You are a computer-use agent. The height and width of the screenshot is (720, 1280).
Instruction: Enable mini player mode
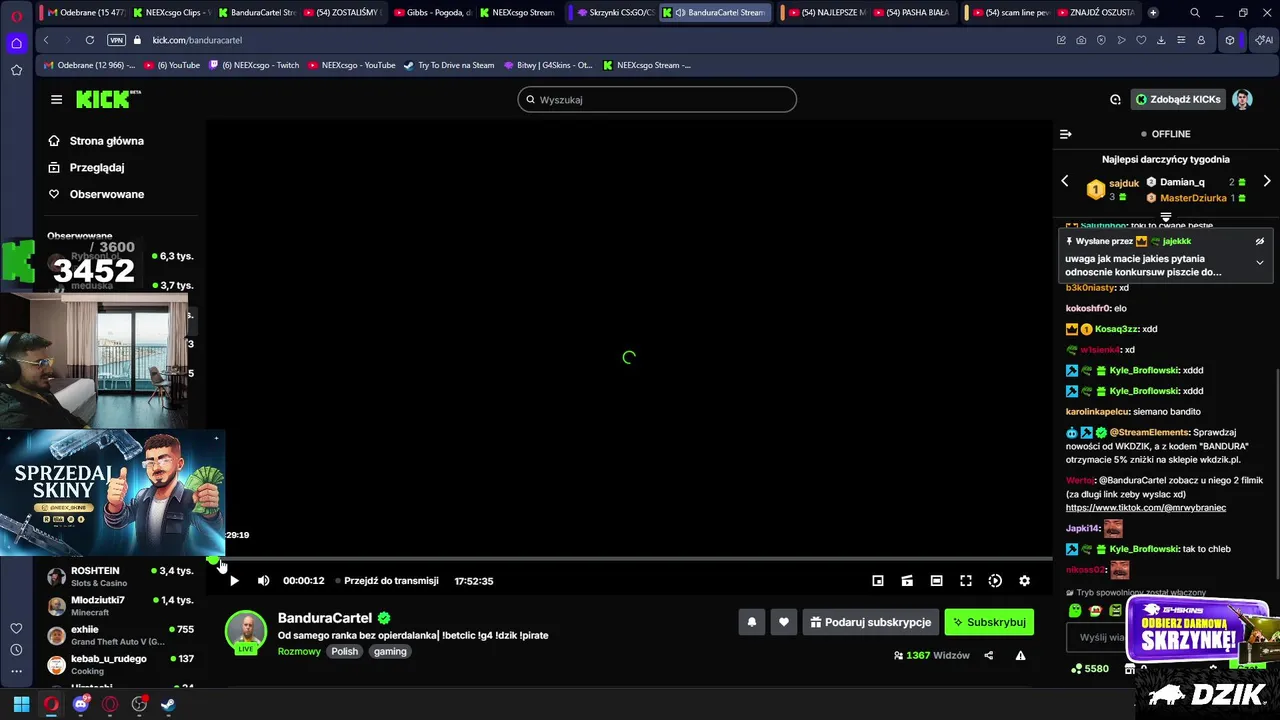878,581
